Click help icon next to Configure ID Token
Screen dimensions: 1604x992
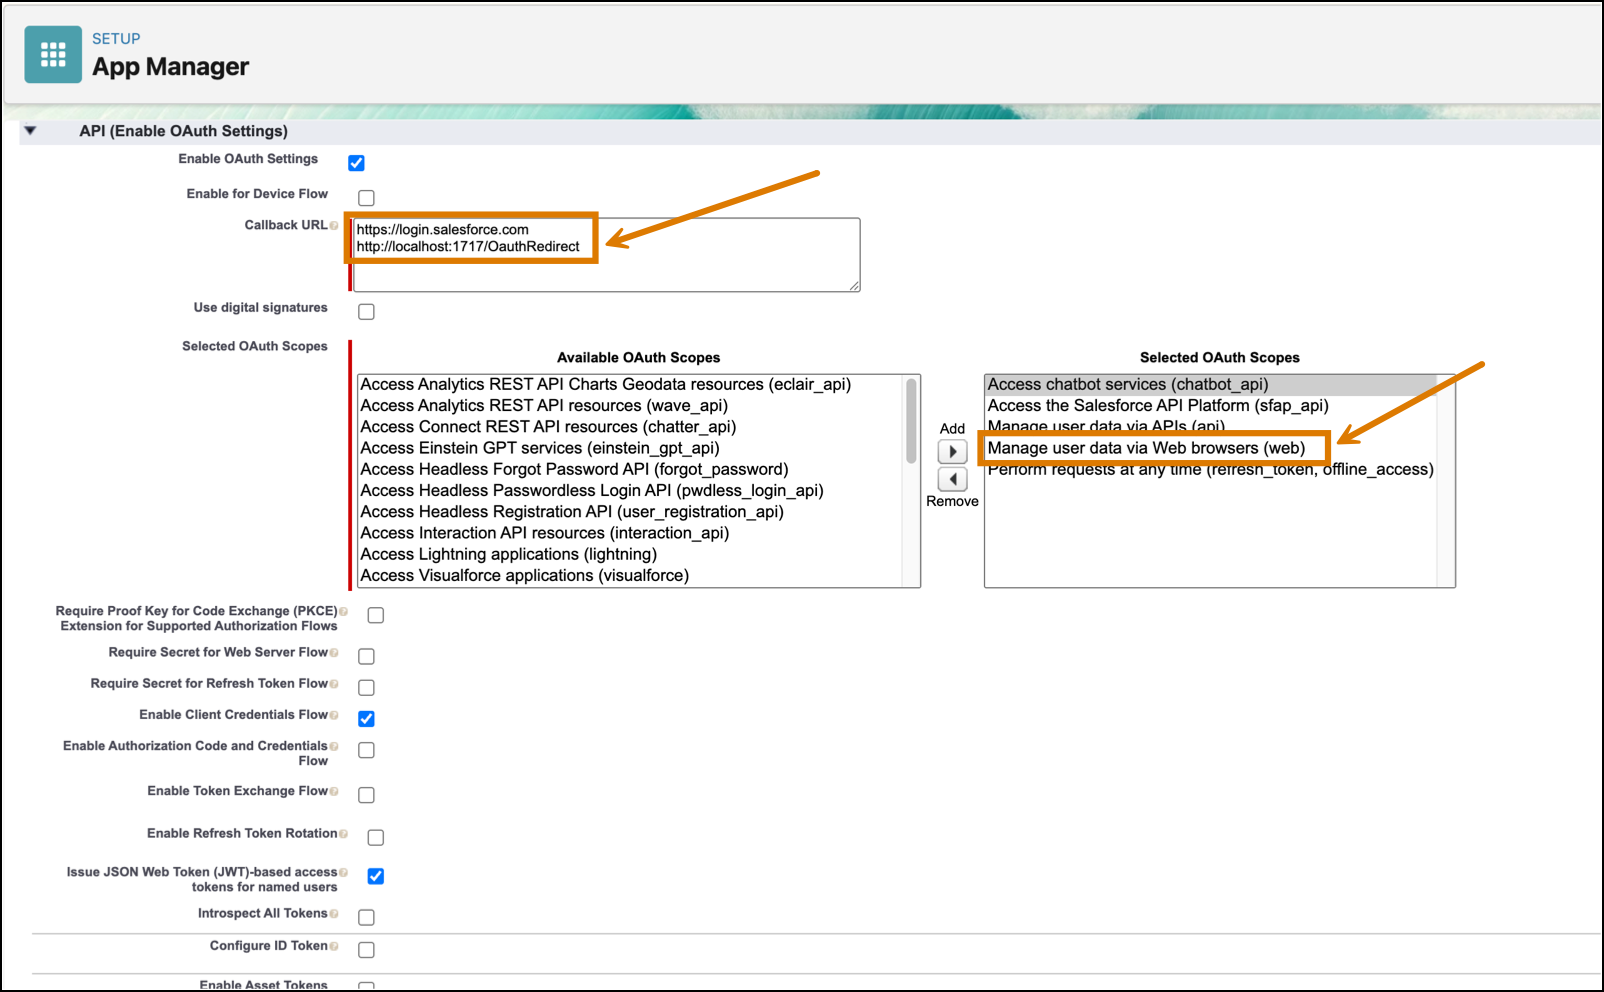click(334, 946)
